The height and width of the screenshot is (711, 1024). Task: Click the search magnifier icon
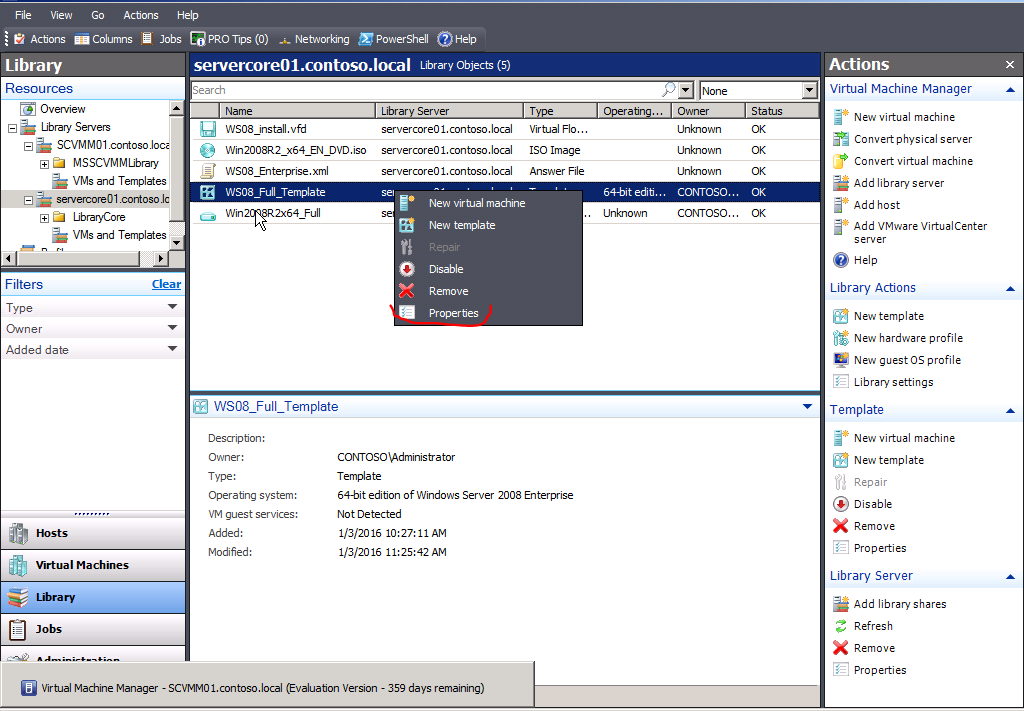pyautogui.click(x=669, y=89)
